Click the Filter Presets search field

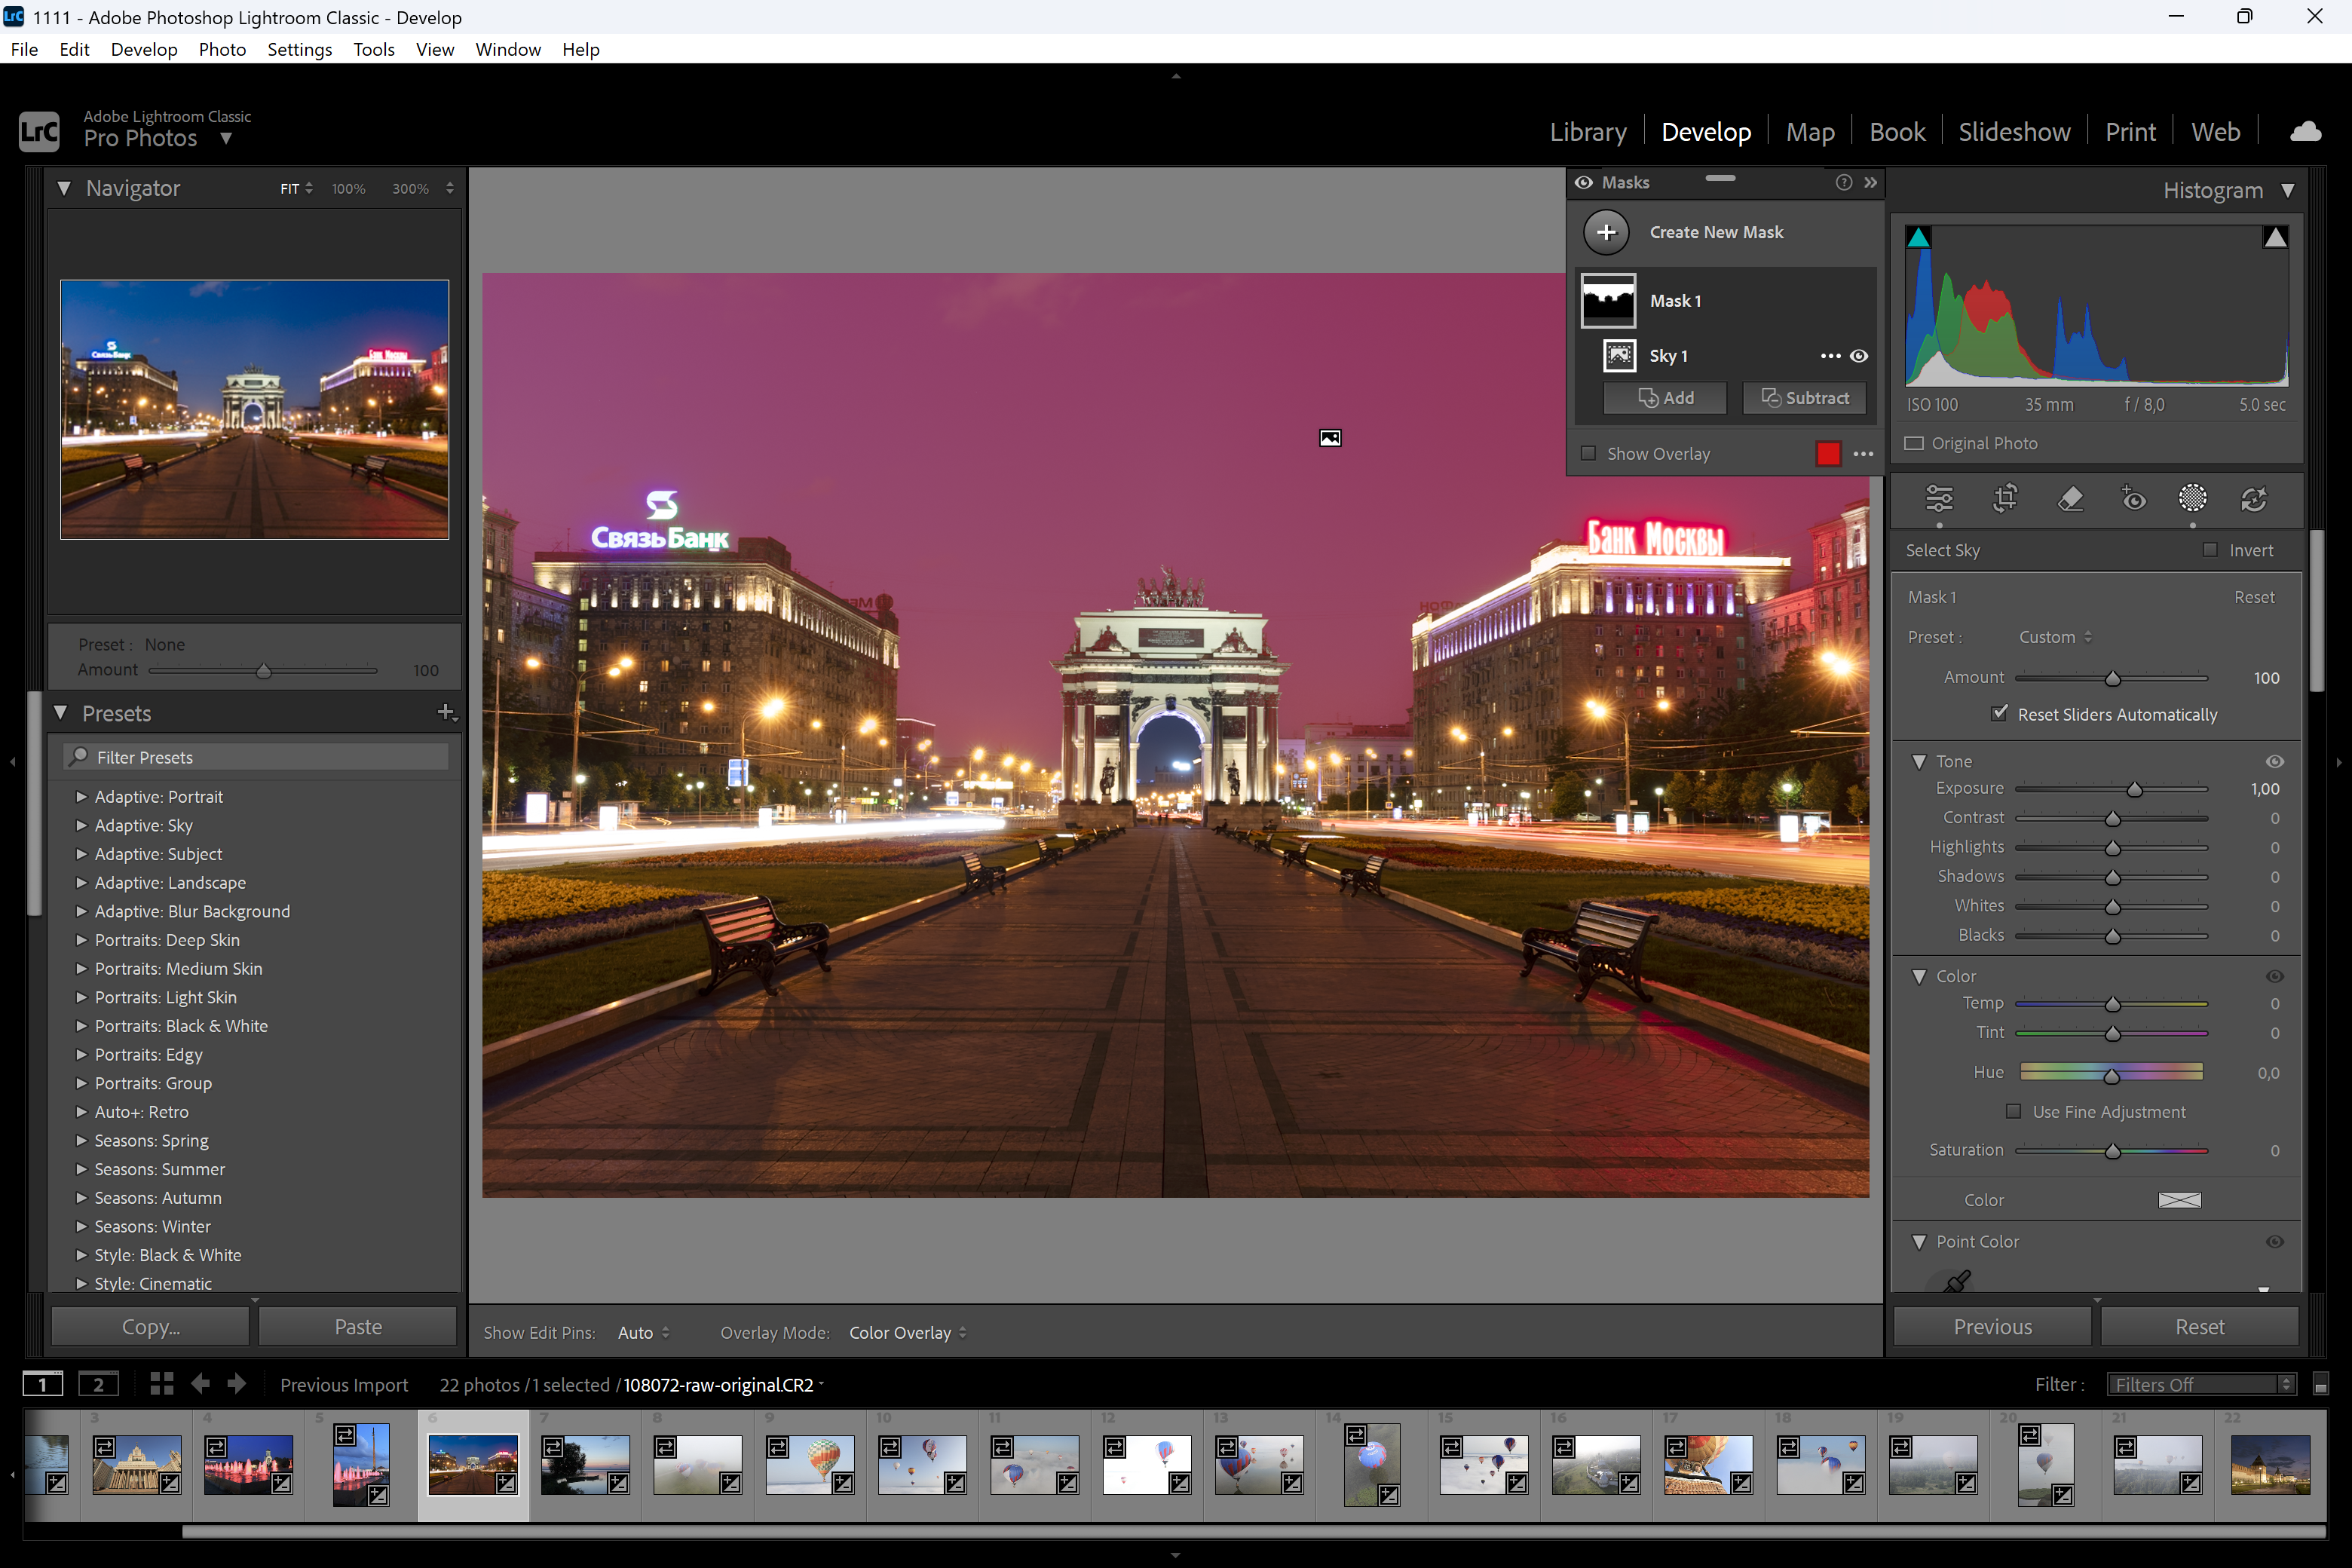[x=256, y=757]
